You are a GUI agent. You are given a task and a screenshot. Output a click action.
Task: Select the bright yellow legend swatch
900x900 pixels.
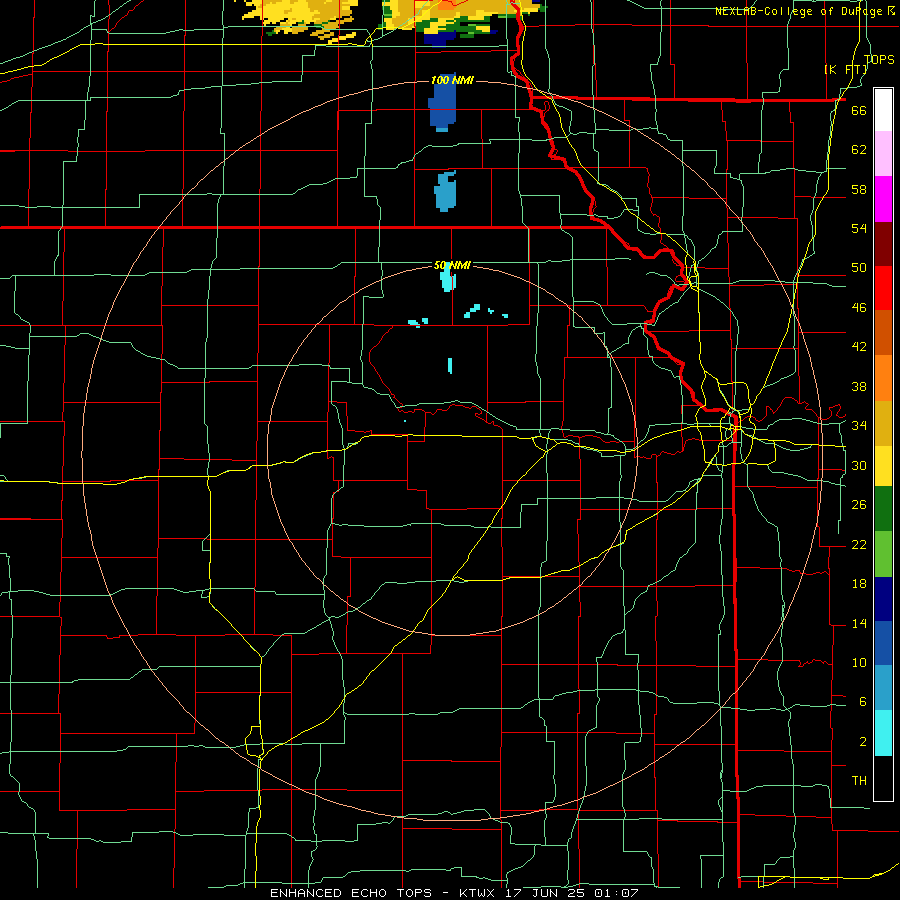pos(883,466)
